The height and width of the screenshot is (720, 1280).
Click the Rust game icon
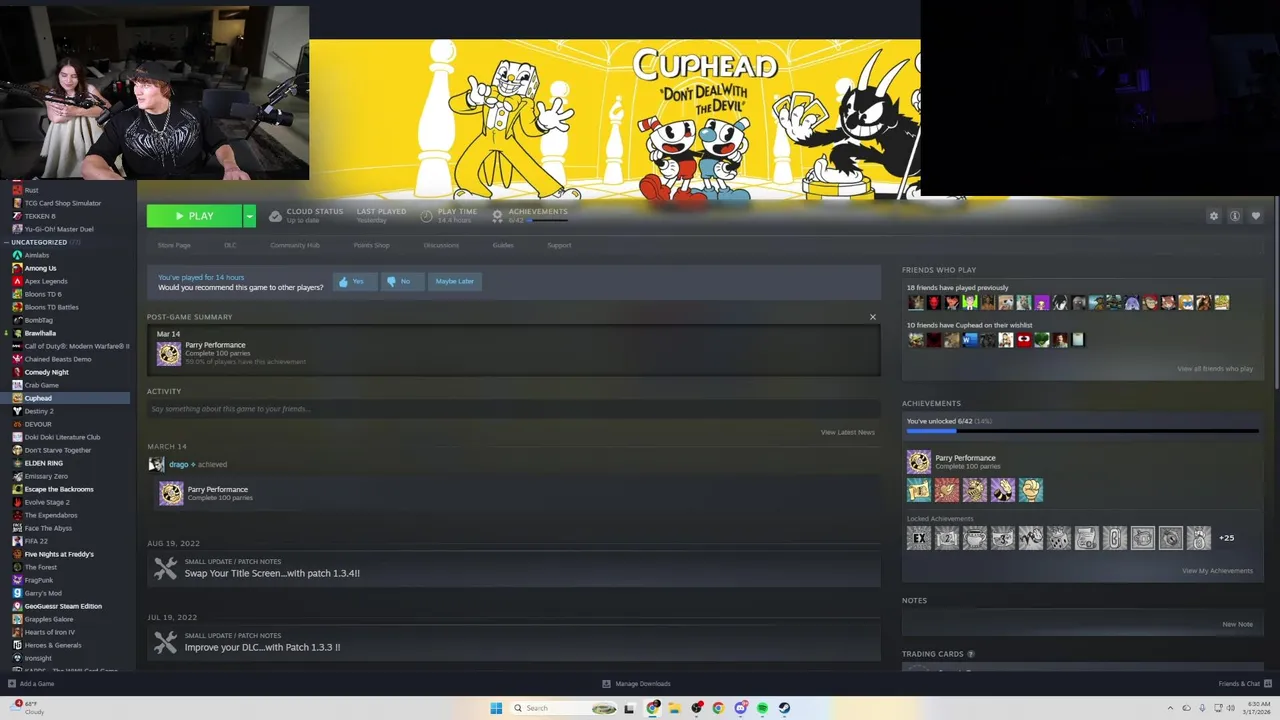[x=17, y=190]
